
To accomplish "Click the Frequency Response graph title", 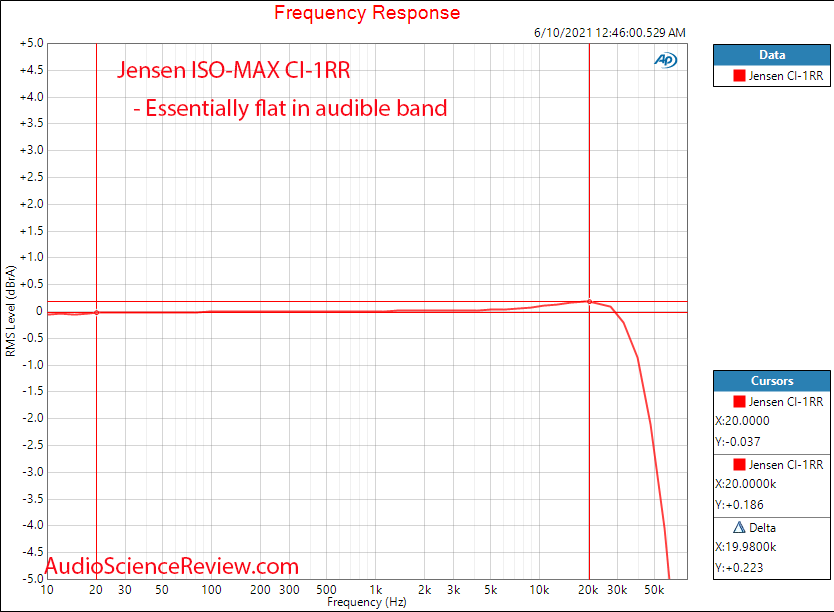I will [x=367, y=12].
